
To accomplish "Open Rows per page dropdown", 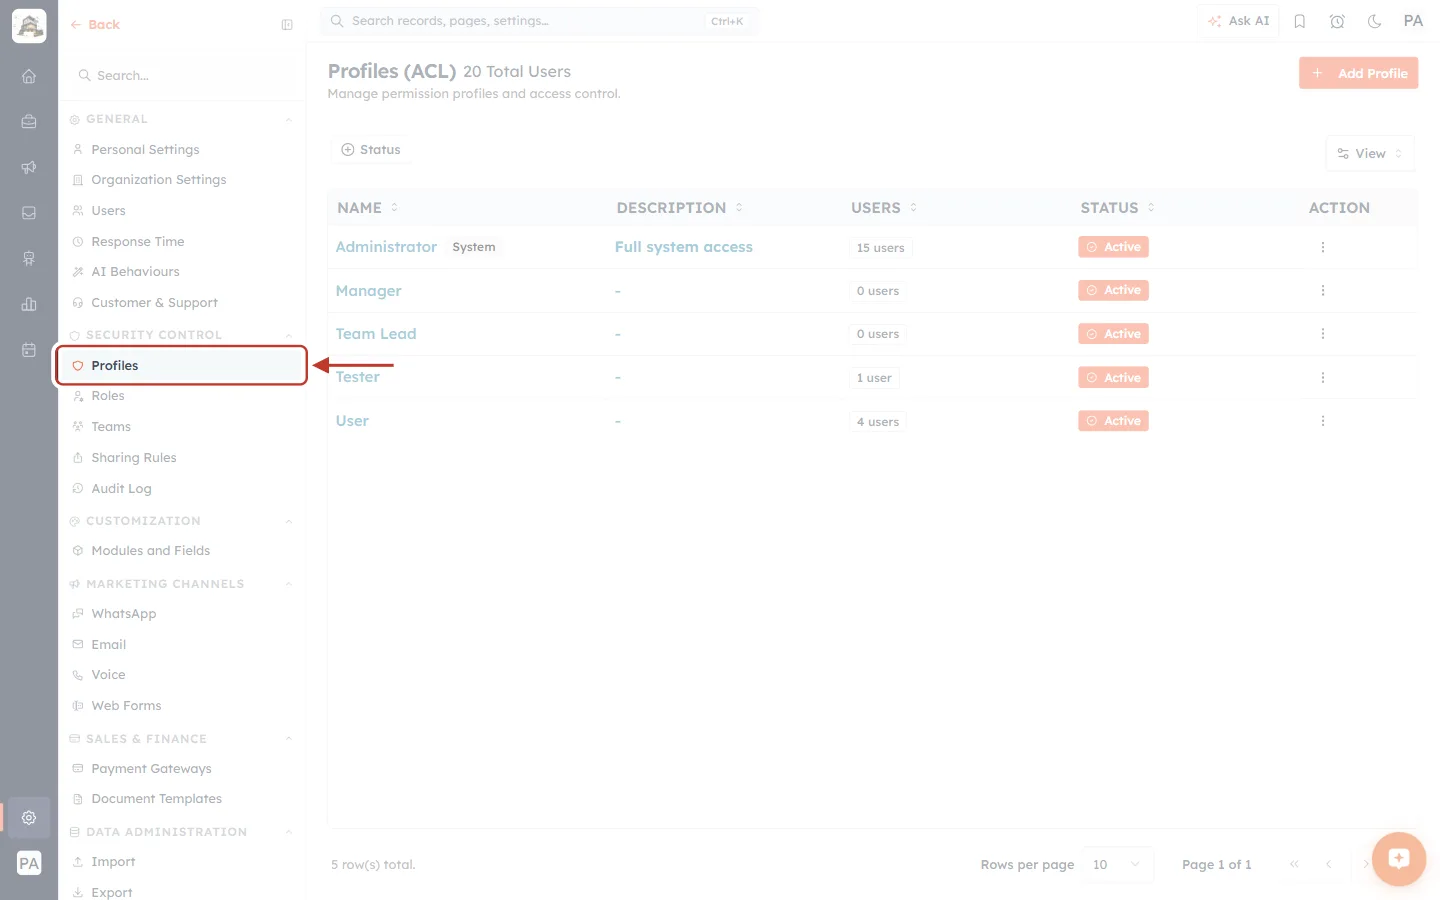I will [x=1117, y=865].
